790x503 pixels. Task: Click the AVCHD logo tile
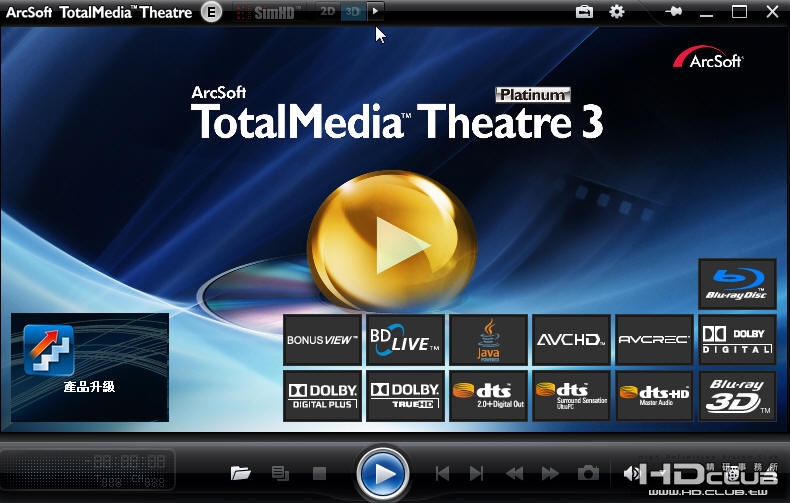tap(571, 340)
